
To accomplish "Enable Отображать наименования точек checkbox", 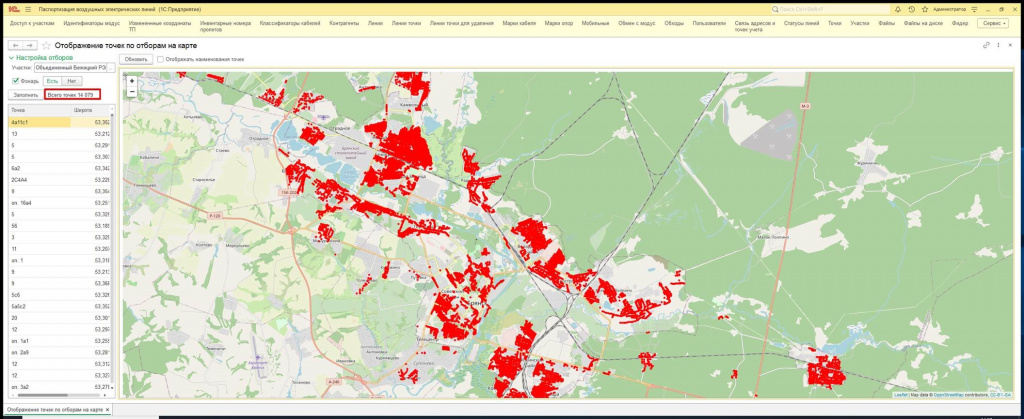I will point(161,59).
